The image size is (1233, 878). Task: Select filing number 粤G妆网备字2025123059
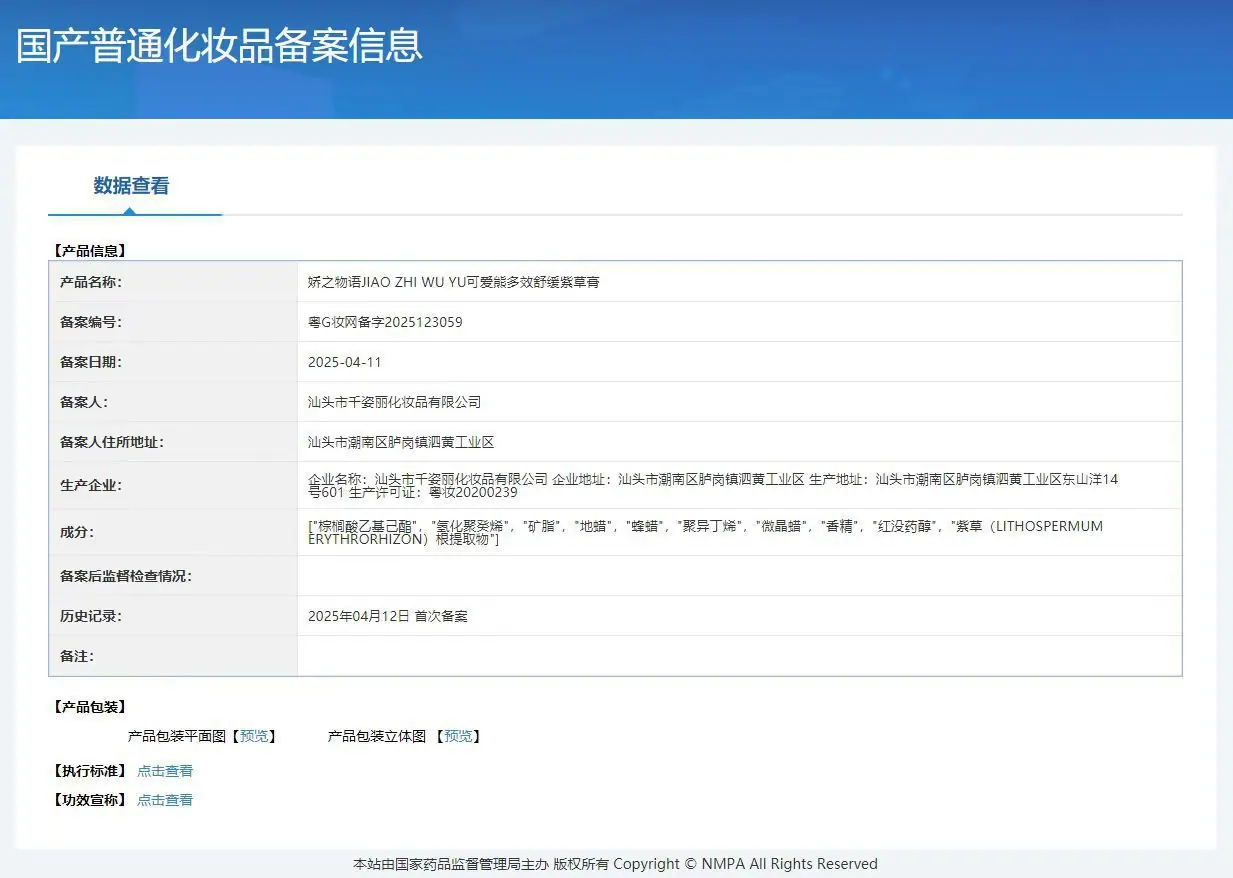tap(385, 322)
